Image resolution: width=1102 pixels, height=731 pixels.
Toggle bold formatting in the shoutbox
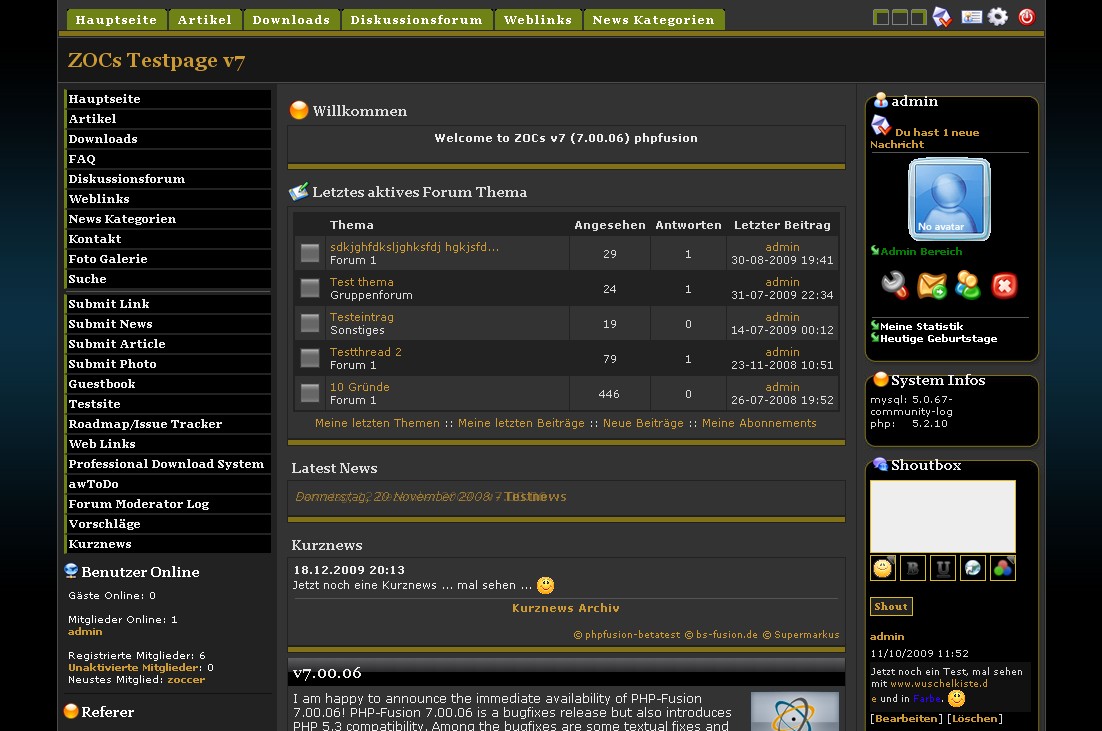pyautogui.click(x=912, y=568)
